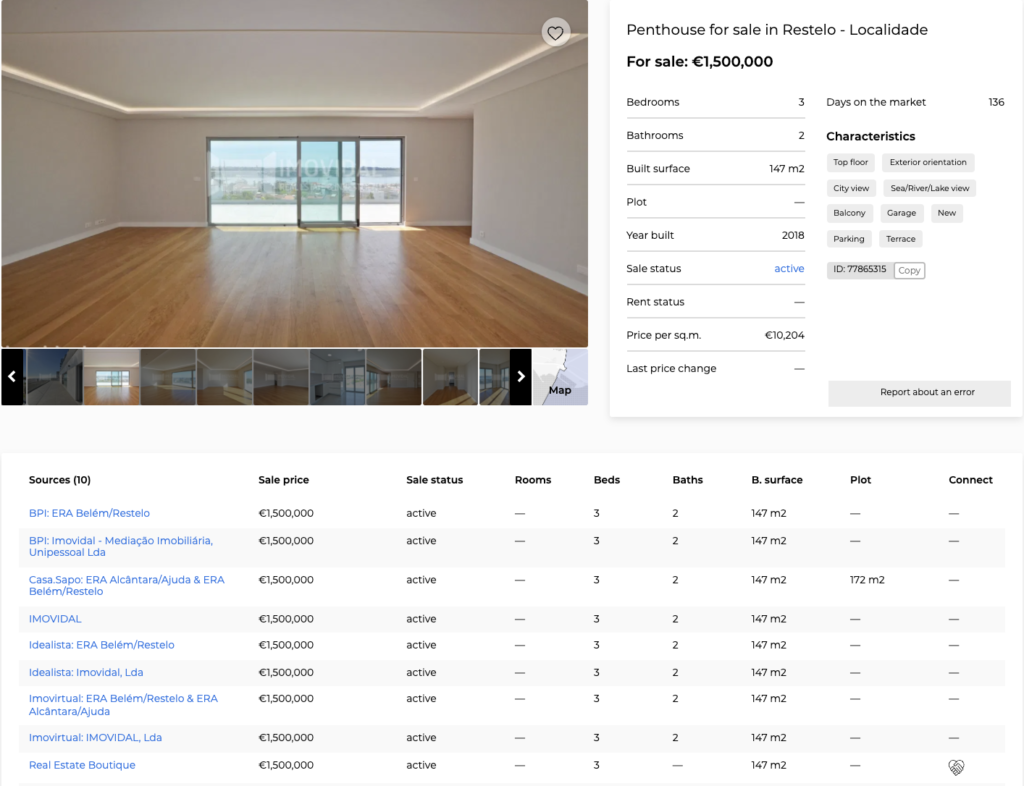
Task: Open Imovirtual: IMOVIDAL, Lda link
Action: tap(95, 738)
